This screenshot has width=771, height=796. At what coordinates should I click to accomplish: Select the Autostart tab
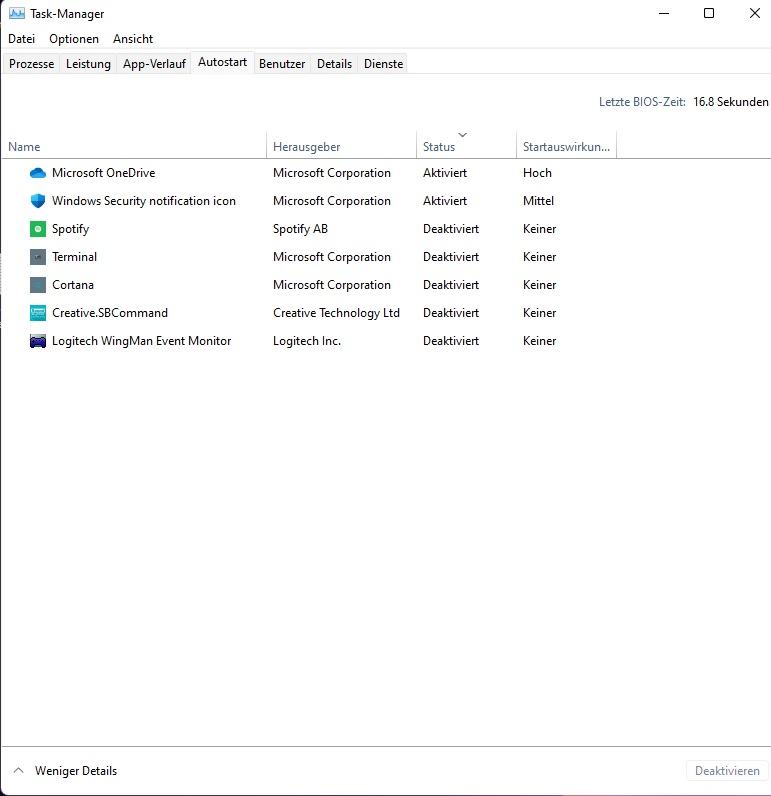[222, 62]
